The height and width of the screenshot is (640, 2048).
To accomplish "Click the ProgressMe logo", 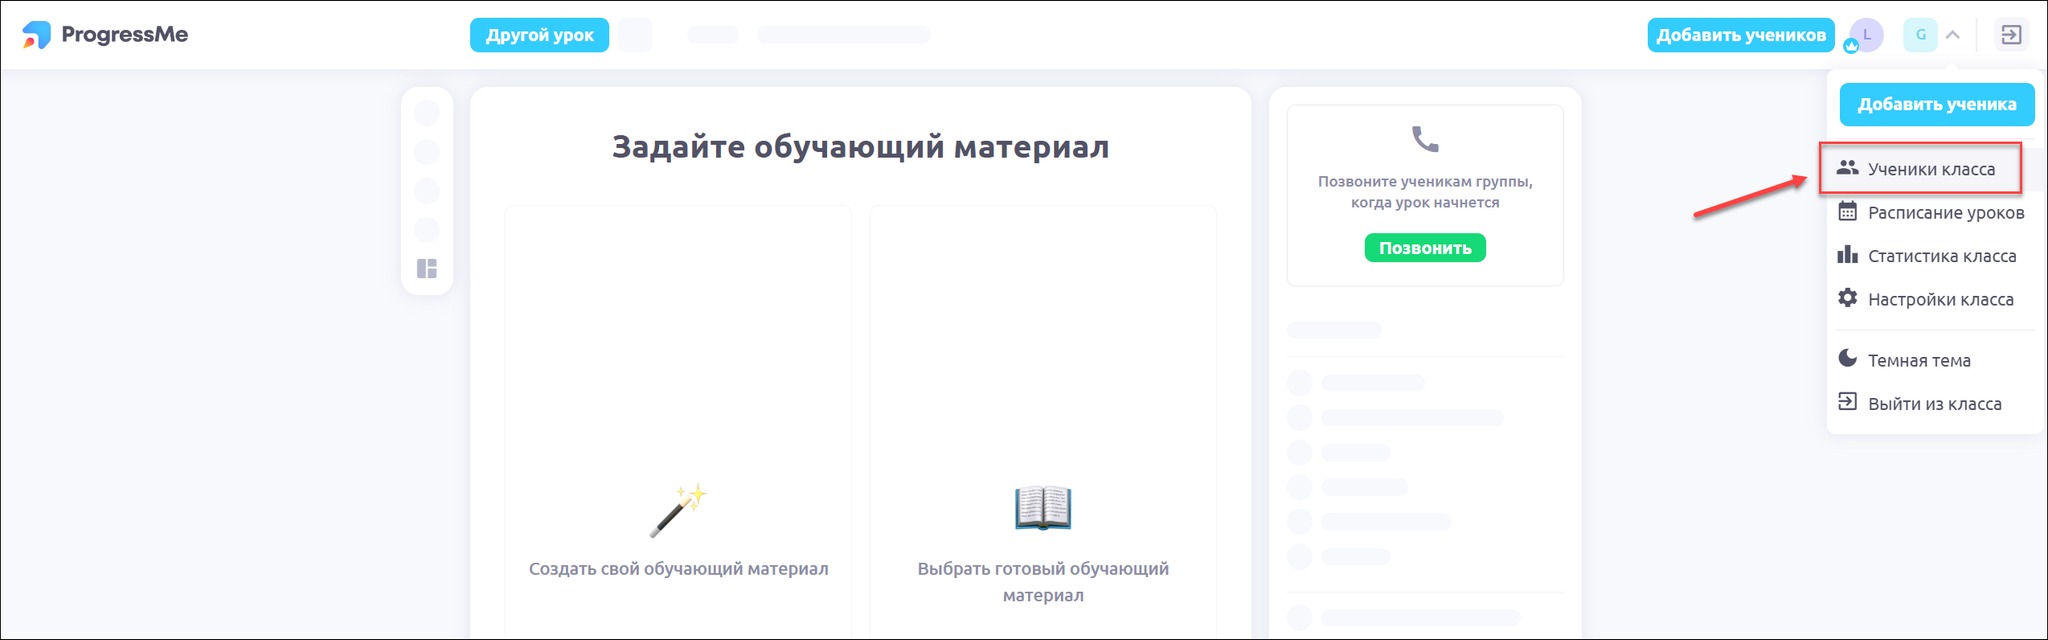I will (105, 35).
